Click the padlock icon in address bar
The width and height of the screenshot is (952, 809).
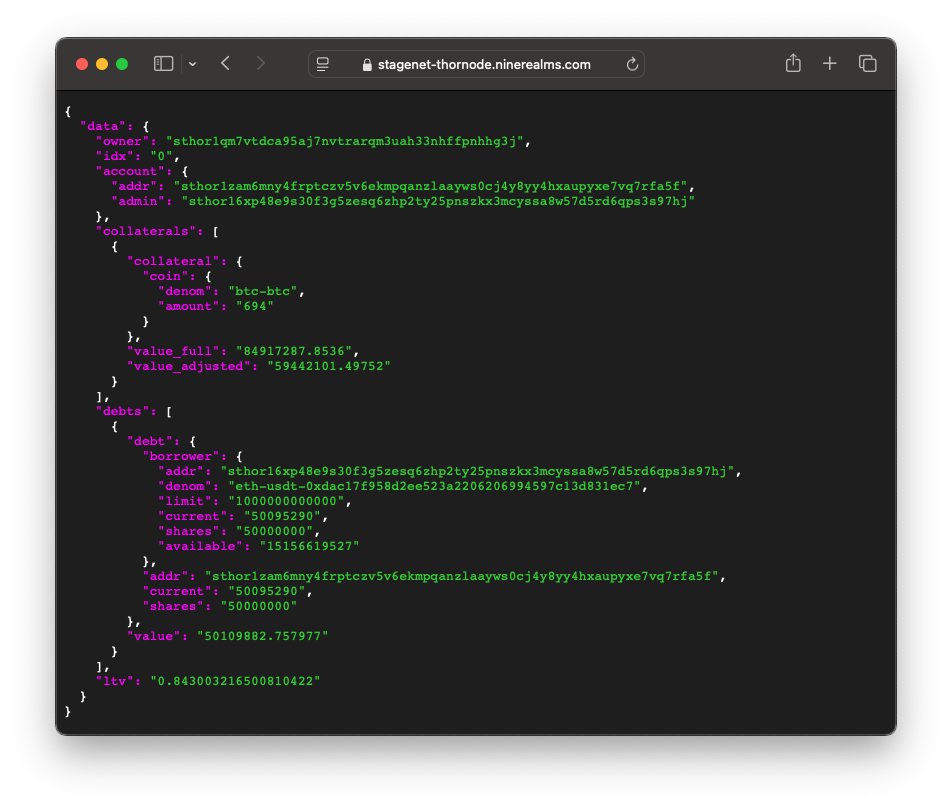pos(367,65)
